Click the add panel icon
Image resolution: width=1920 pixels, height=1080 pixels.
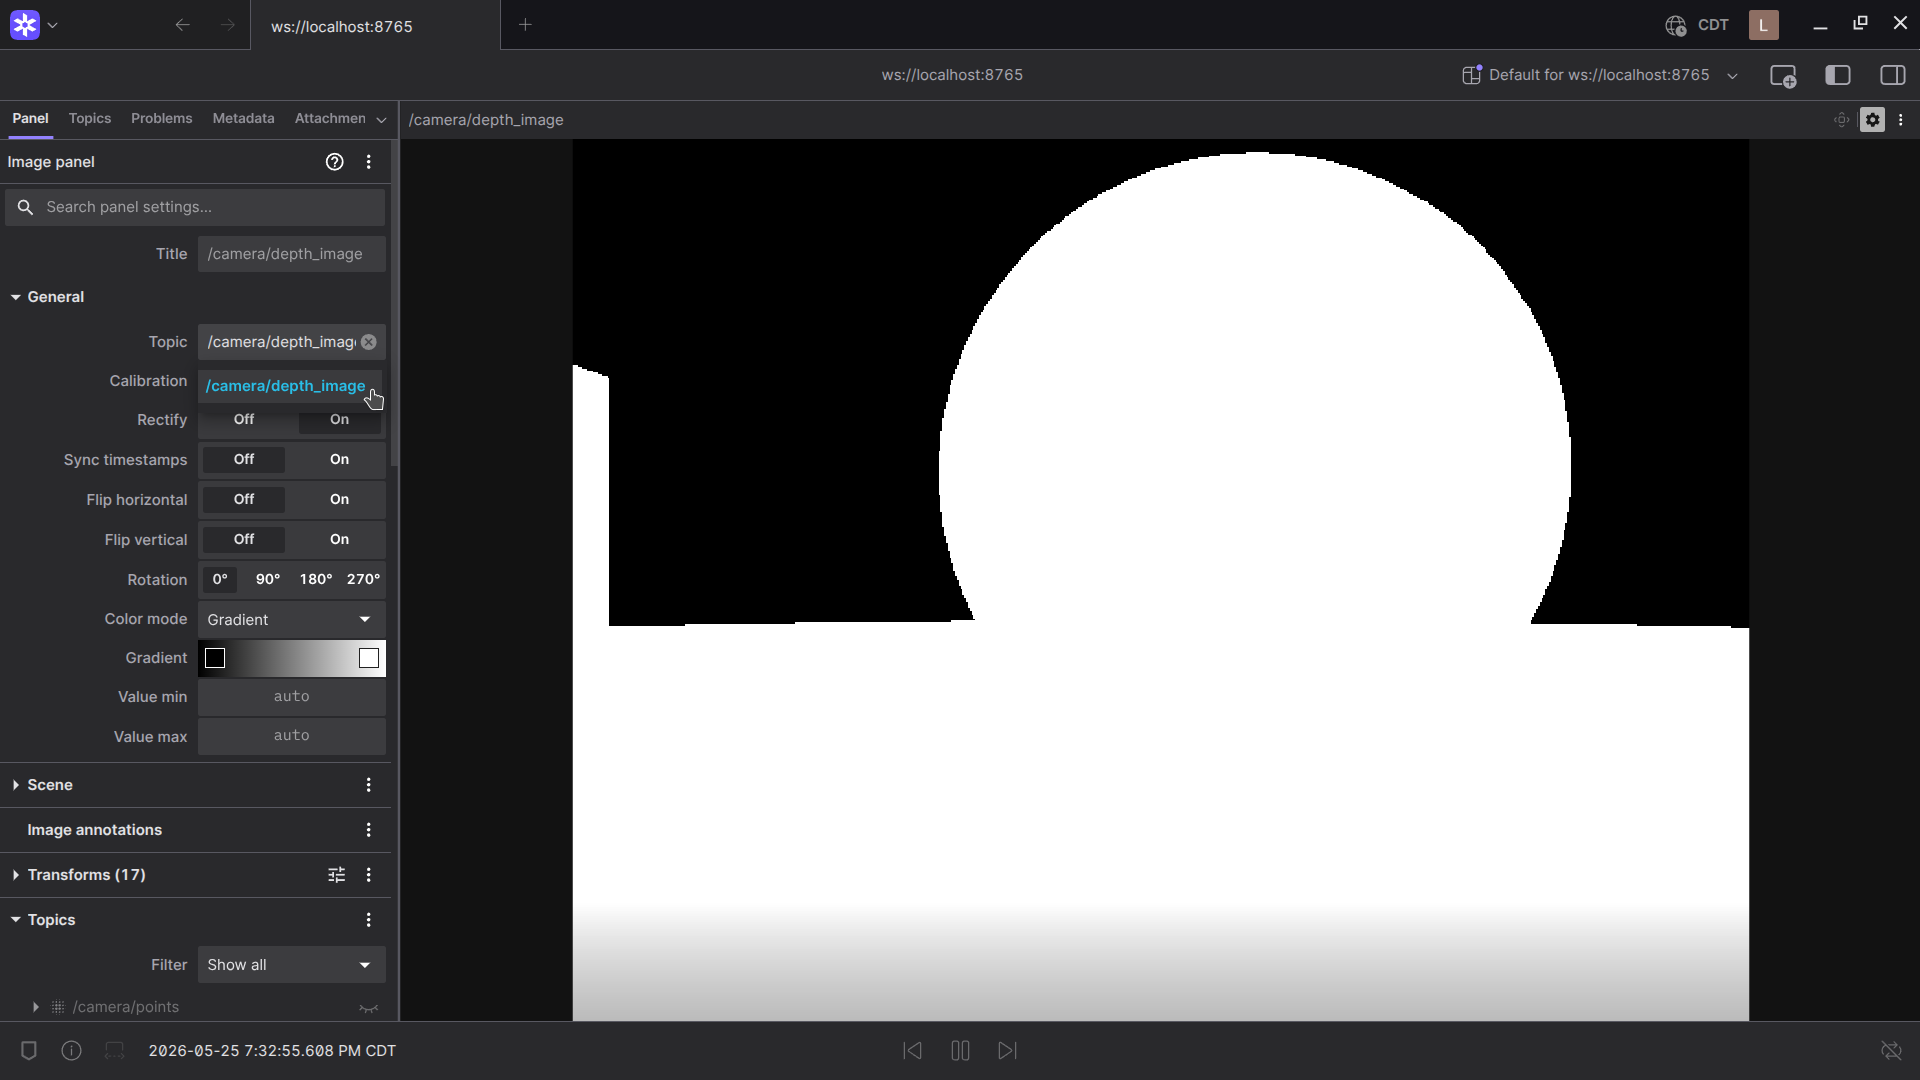pyautogui.click(x=1783, y=76)
